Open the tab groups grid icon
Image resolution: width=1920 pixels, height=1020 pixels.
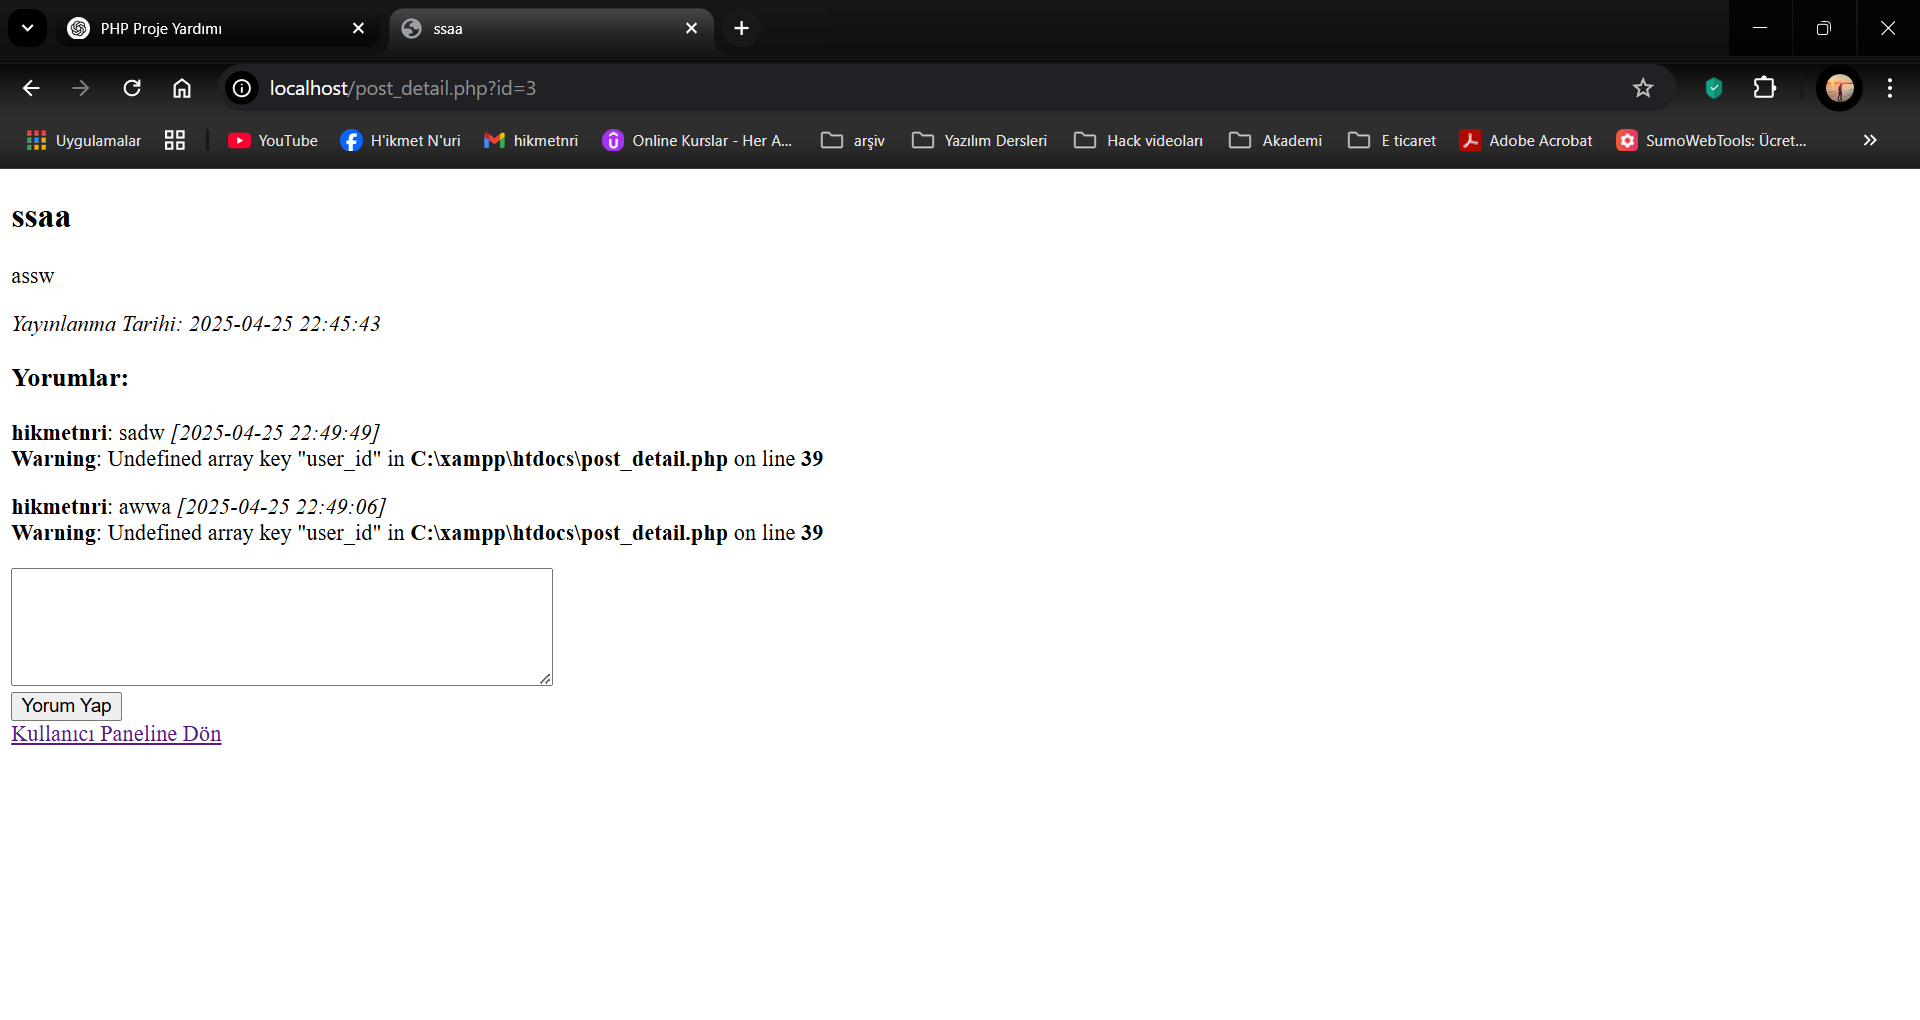175,140
